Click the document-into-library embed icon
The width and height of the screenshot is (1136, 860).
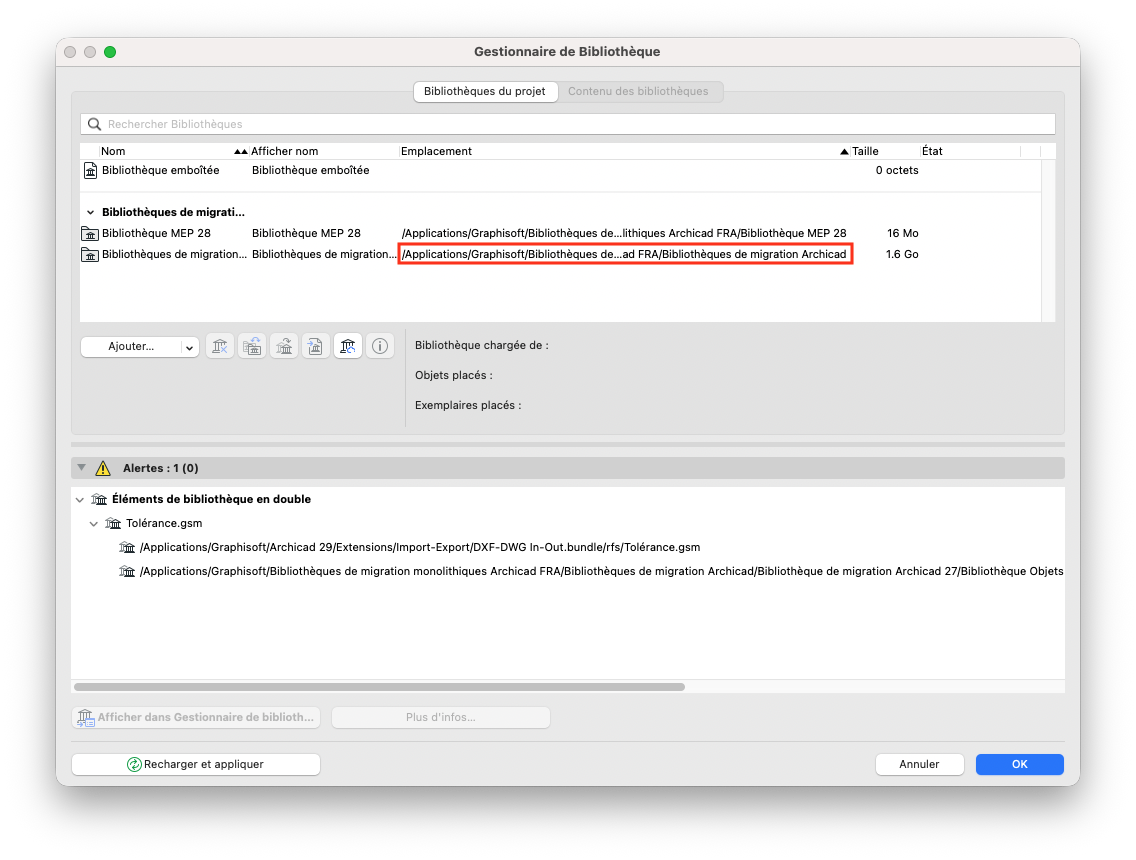pyautogui.click(x=316, y=346)
